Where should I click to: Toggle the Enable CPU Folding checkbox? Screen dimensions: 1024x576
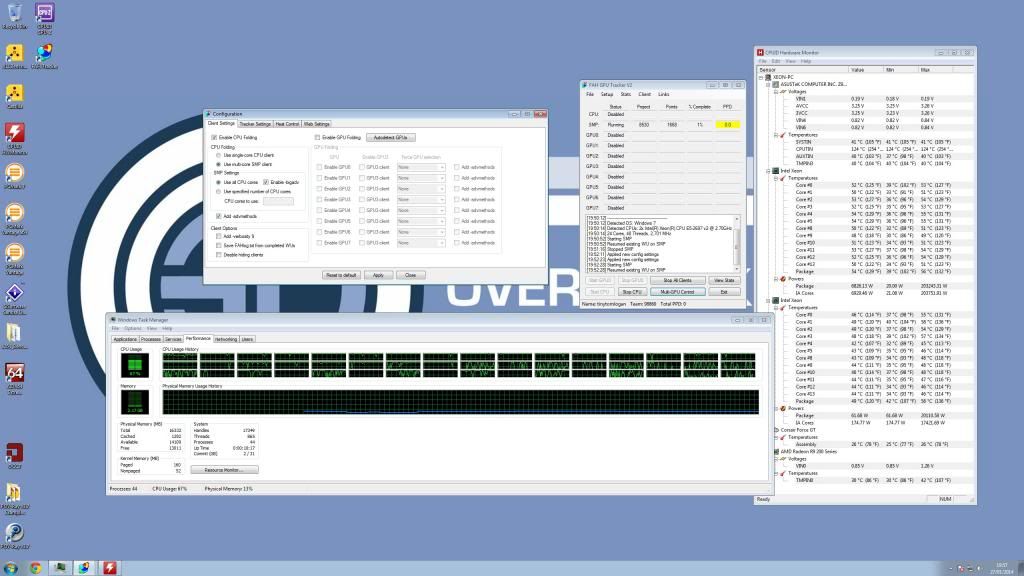pyautogui.click(x=214, y=138)
